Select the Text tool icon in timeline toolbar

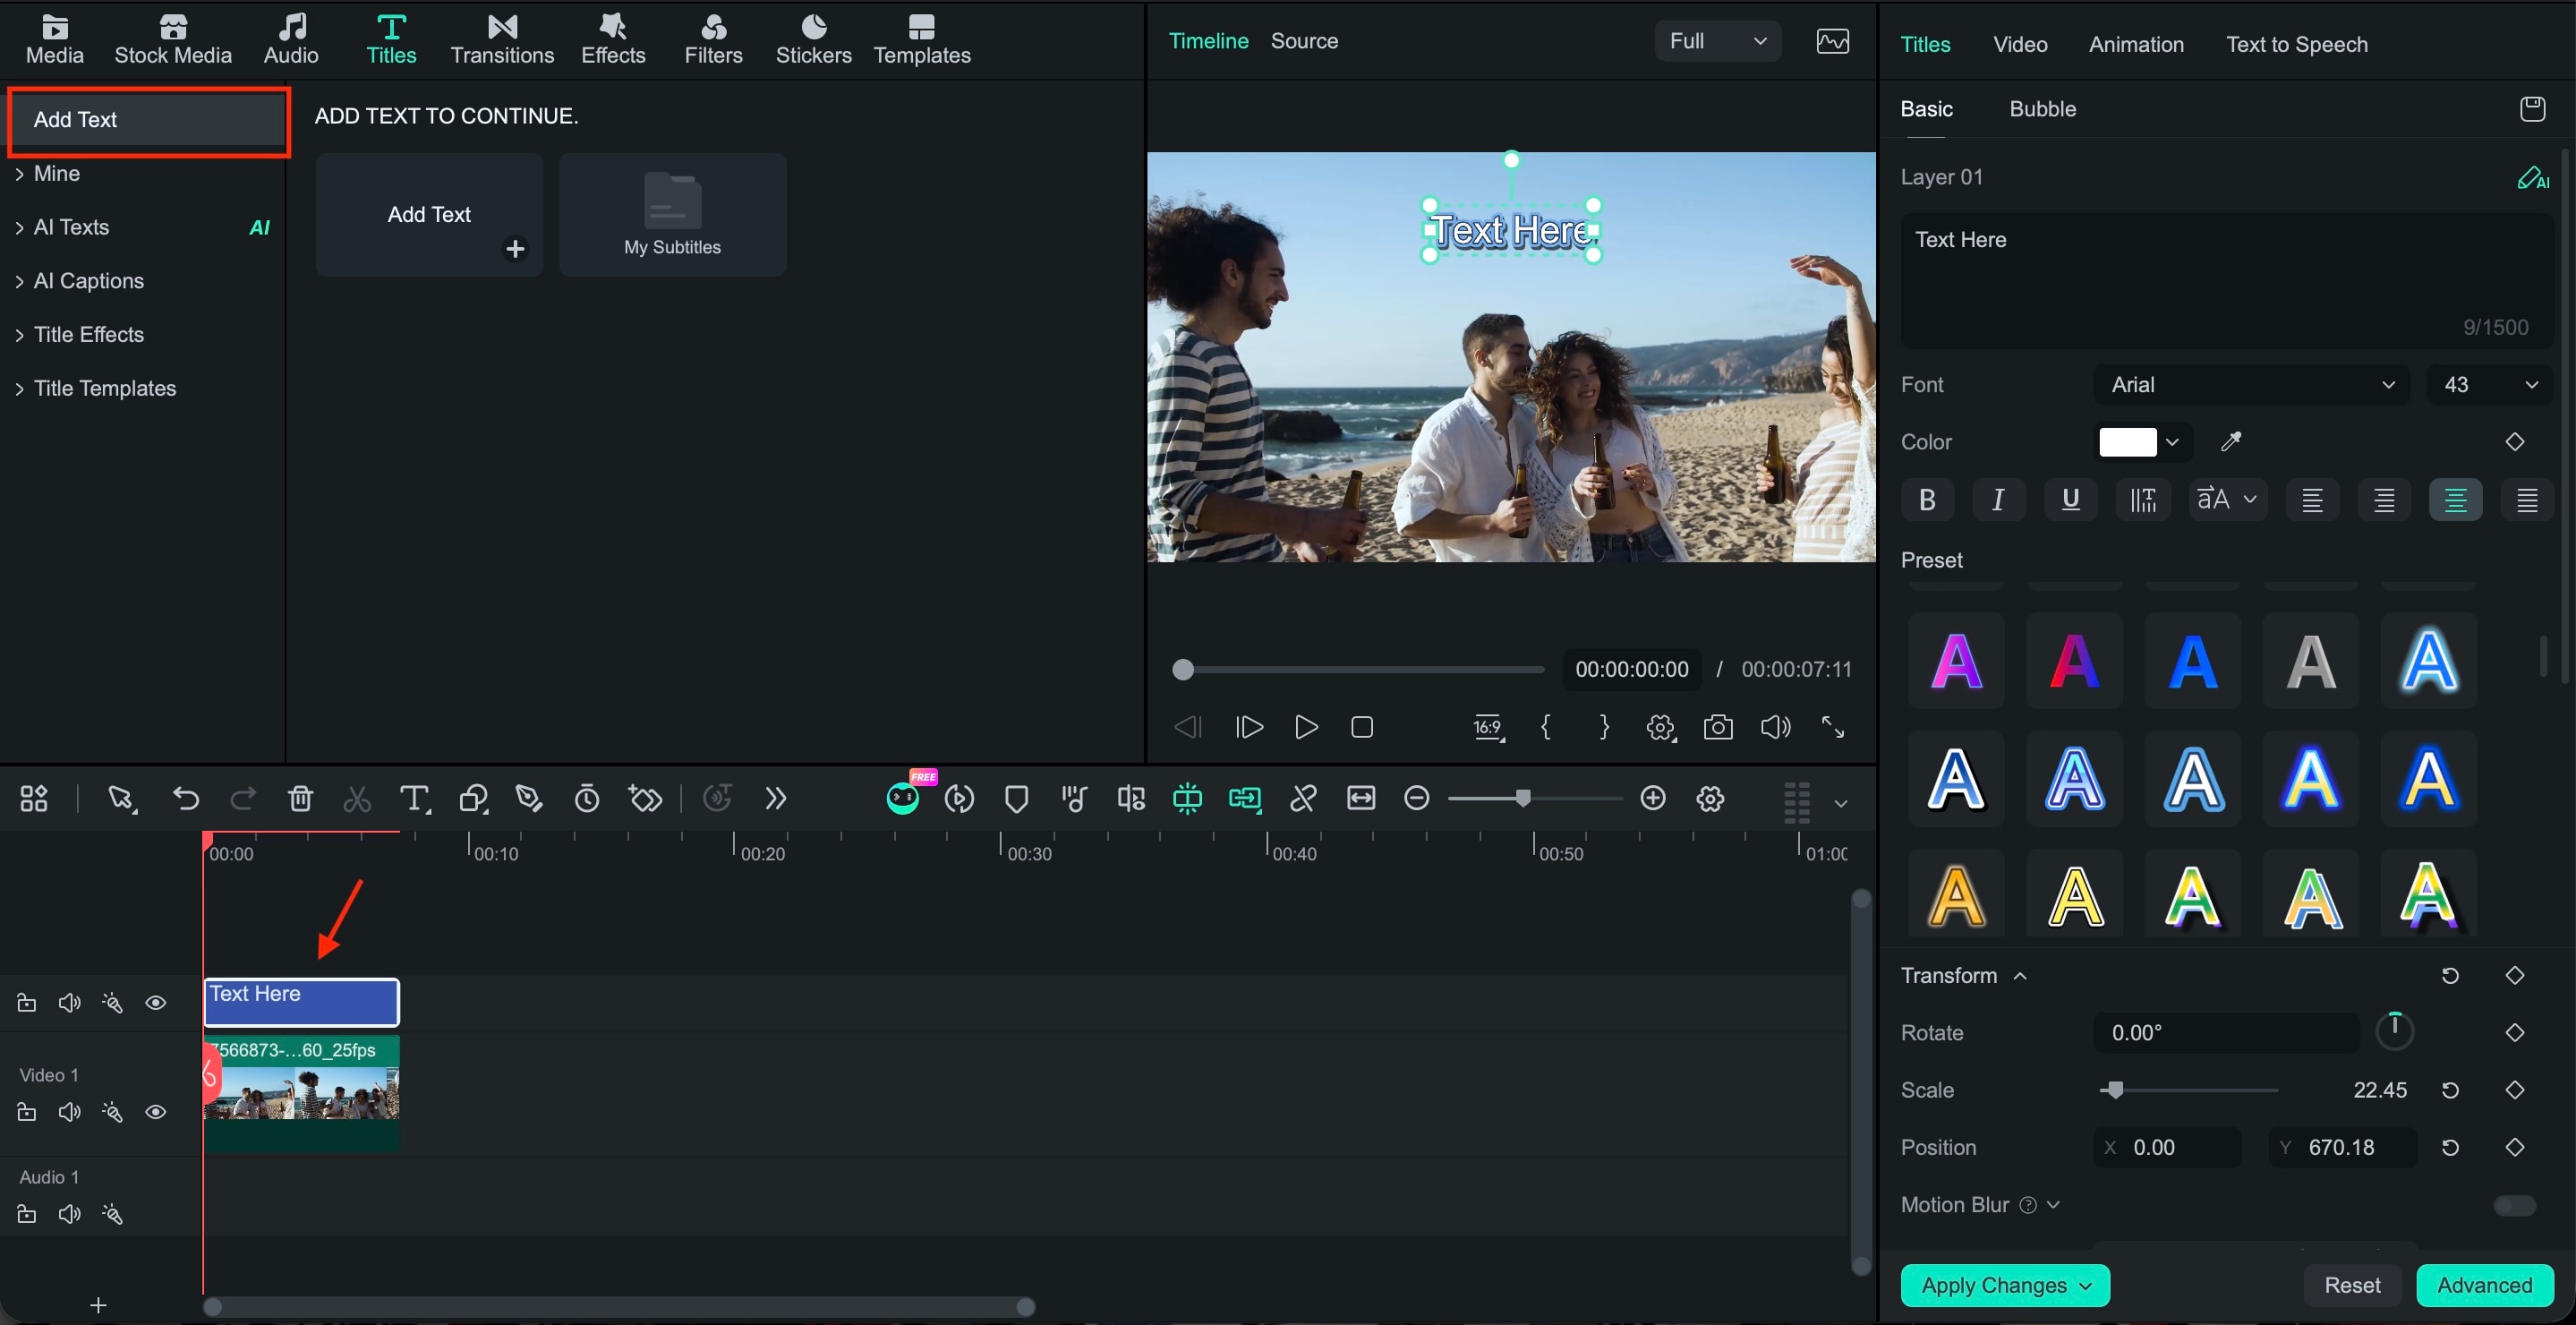click(x=414, y=798)
